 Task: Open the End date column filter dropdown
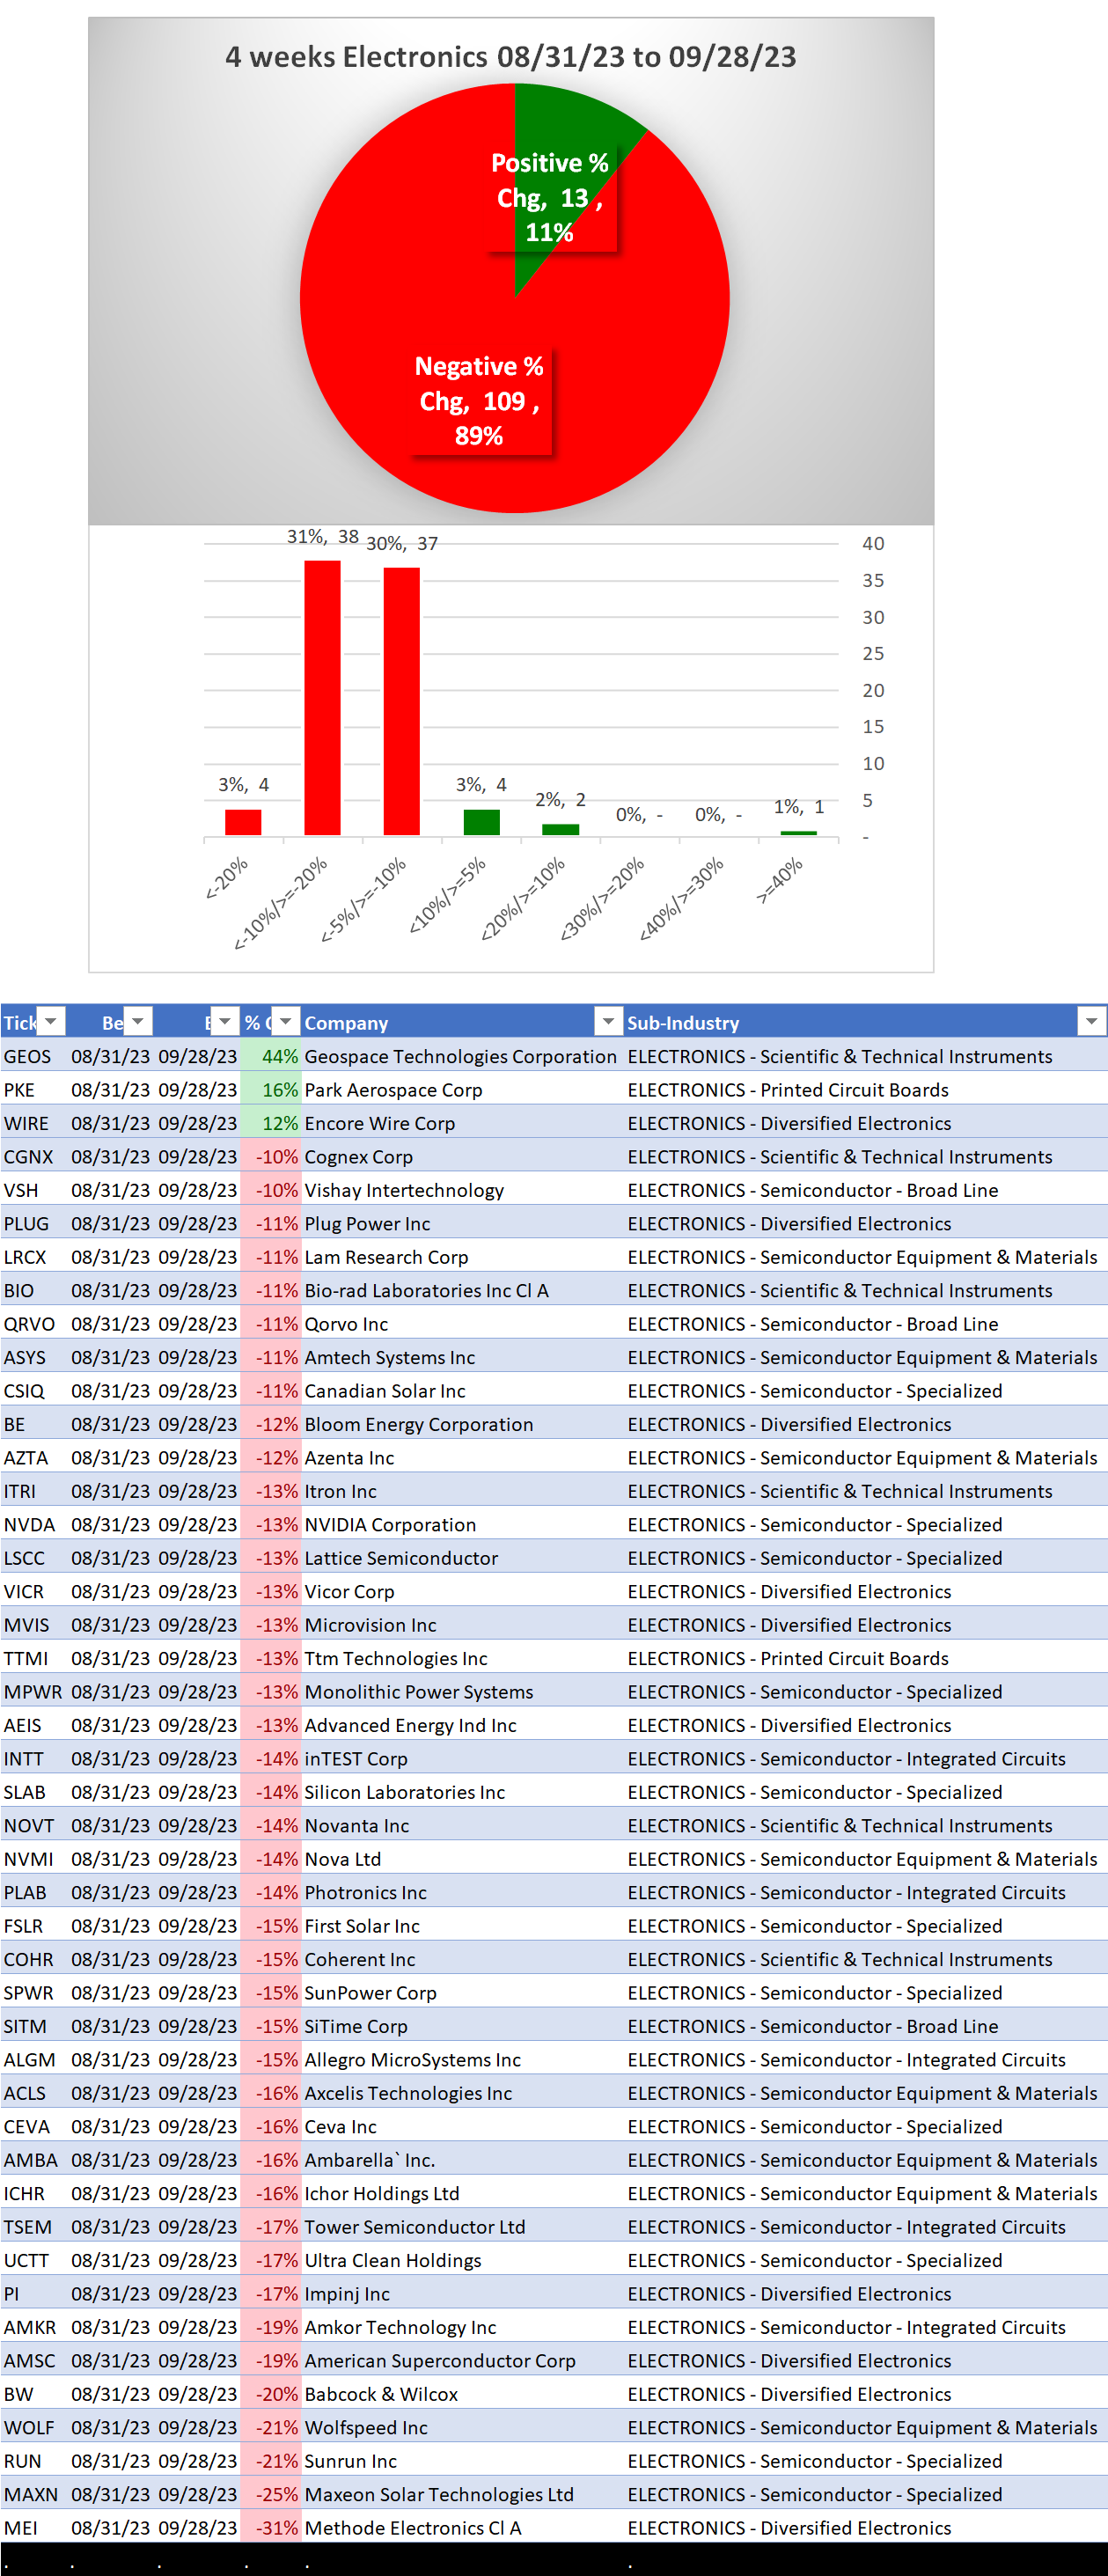click(x=225, y=1021)
